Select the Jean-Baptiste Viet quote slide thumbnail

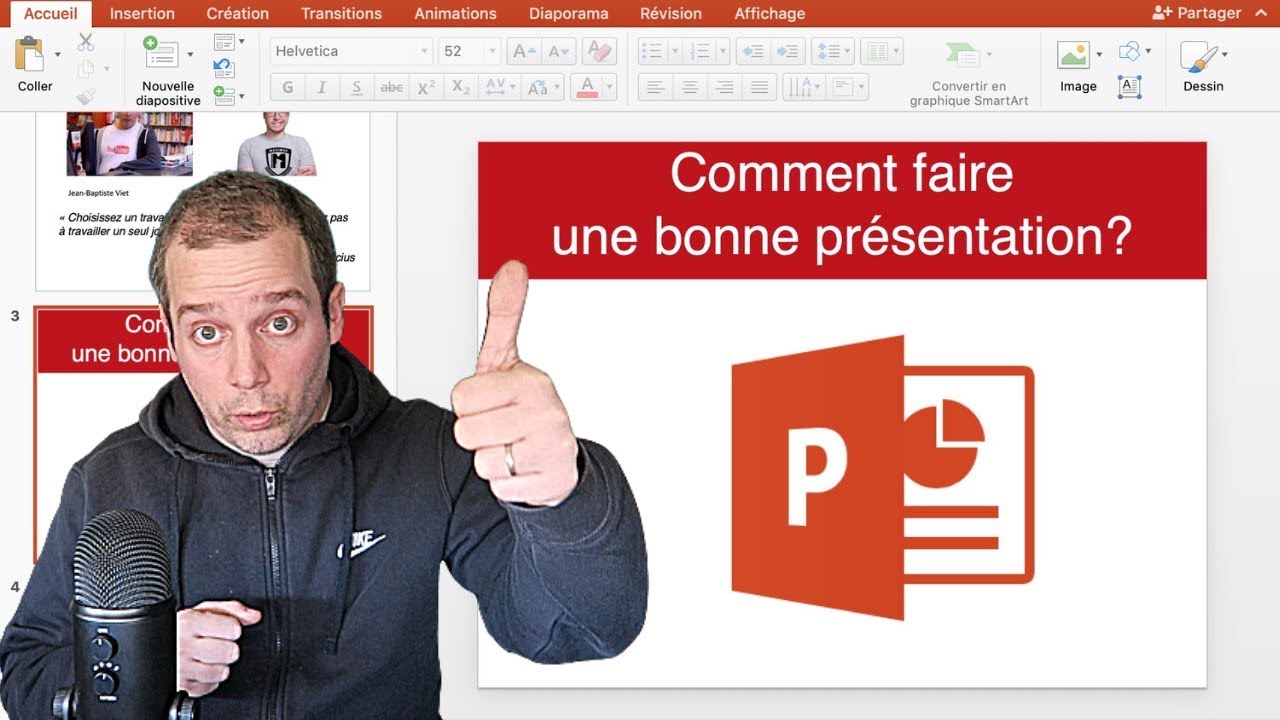pyautogui.click(x=203, y=200)
